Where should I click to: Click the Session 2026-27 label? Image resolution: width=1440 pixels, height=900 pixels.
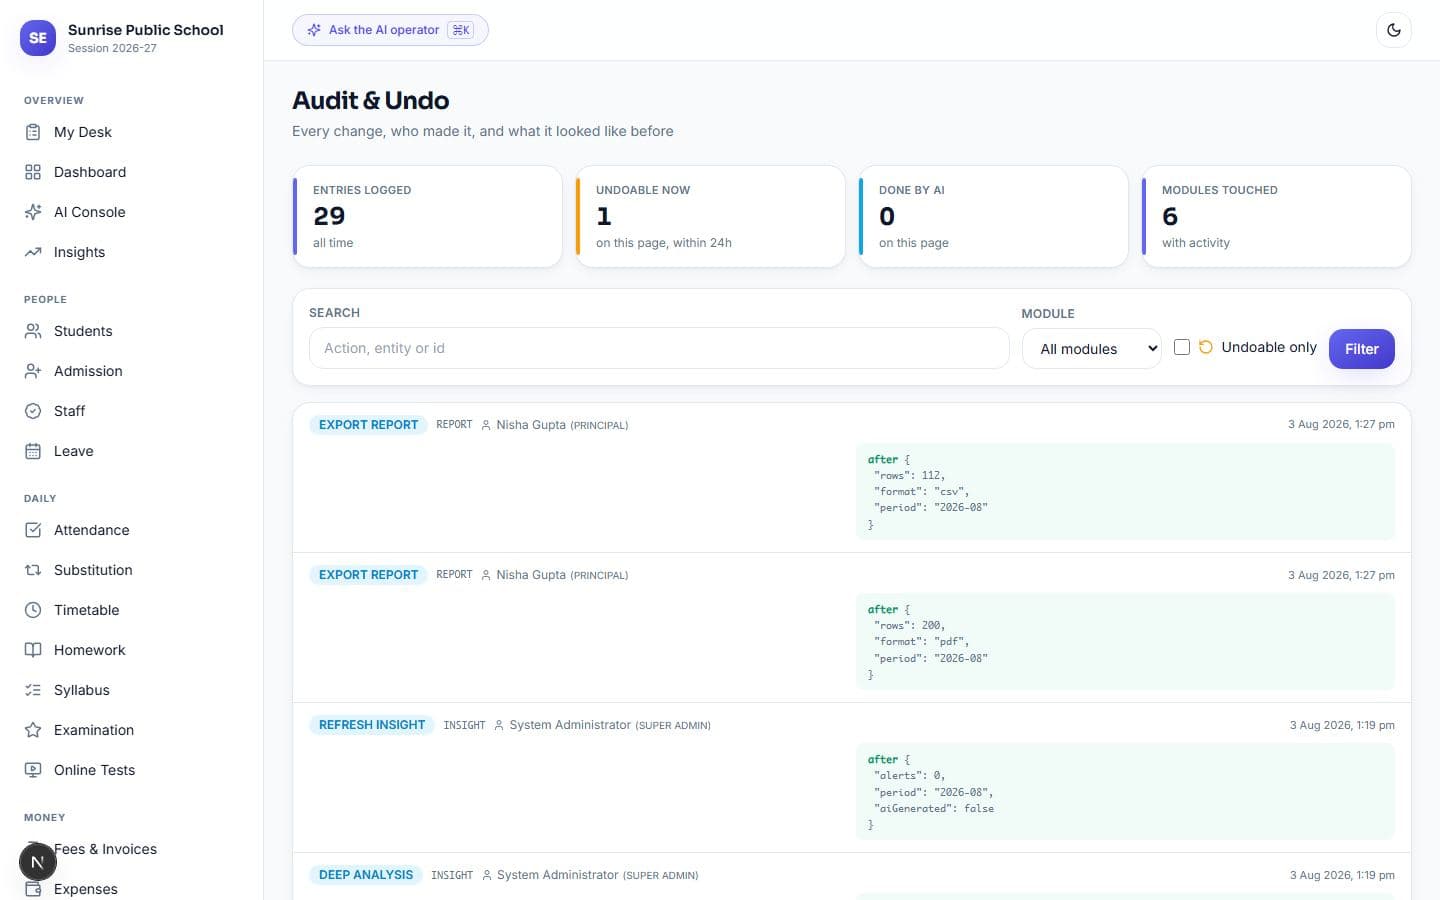pyautogui.click(x=112, y=48)
